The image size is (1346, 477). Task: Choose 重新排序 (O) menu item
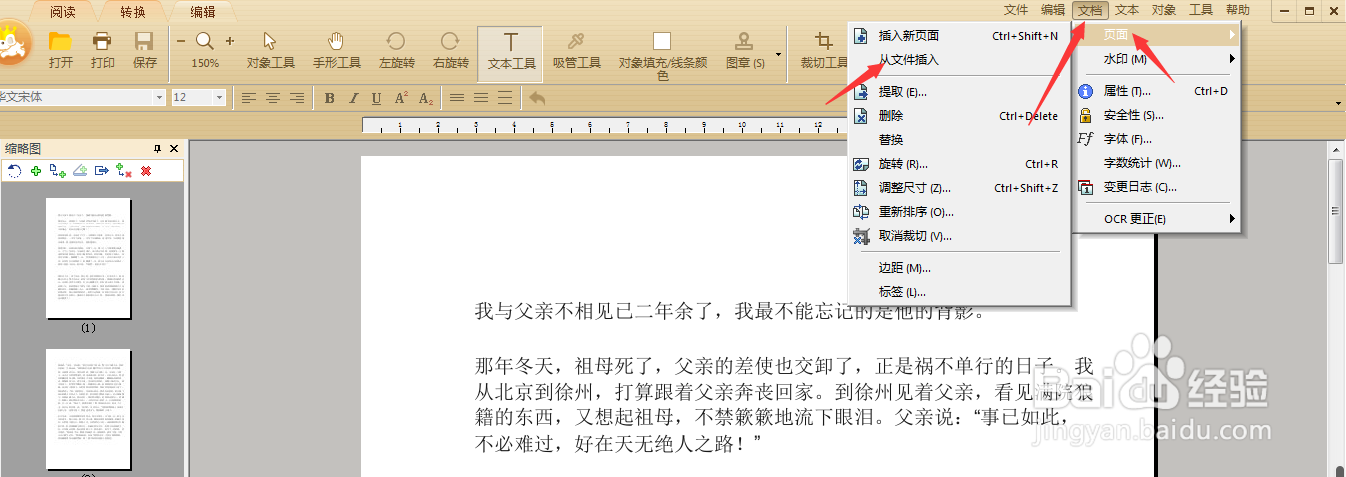(x=959, y=212)
